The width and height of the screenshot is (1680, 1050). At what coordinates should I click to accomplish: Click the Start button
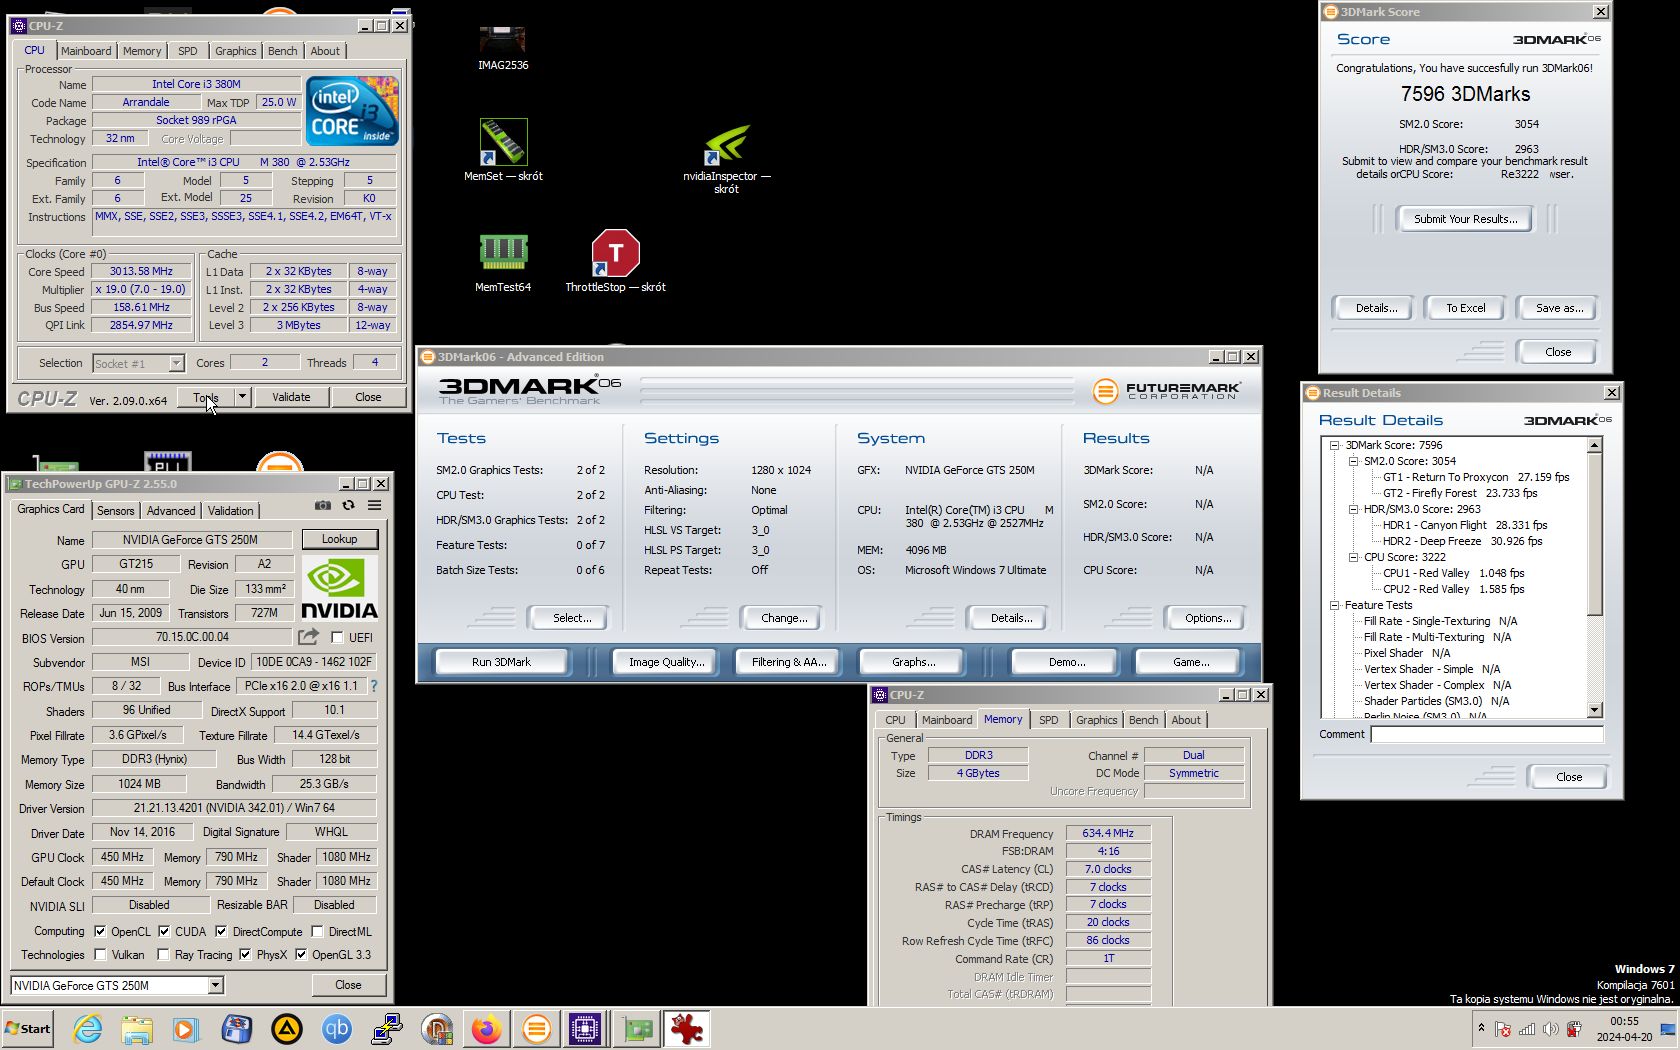coord(28,1028)
